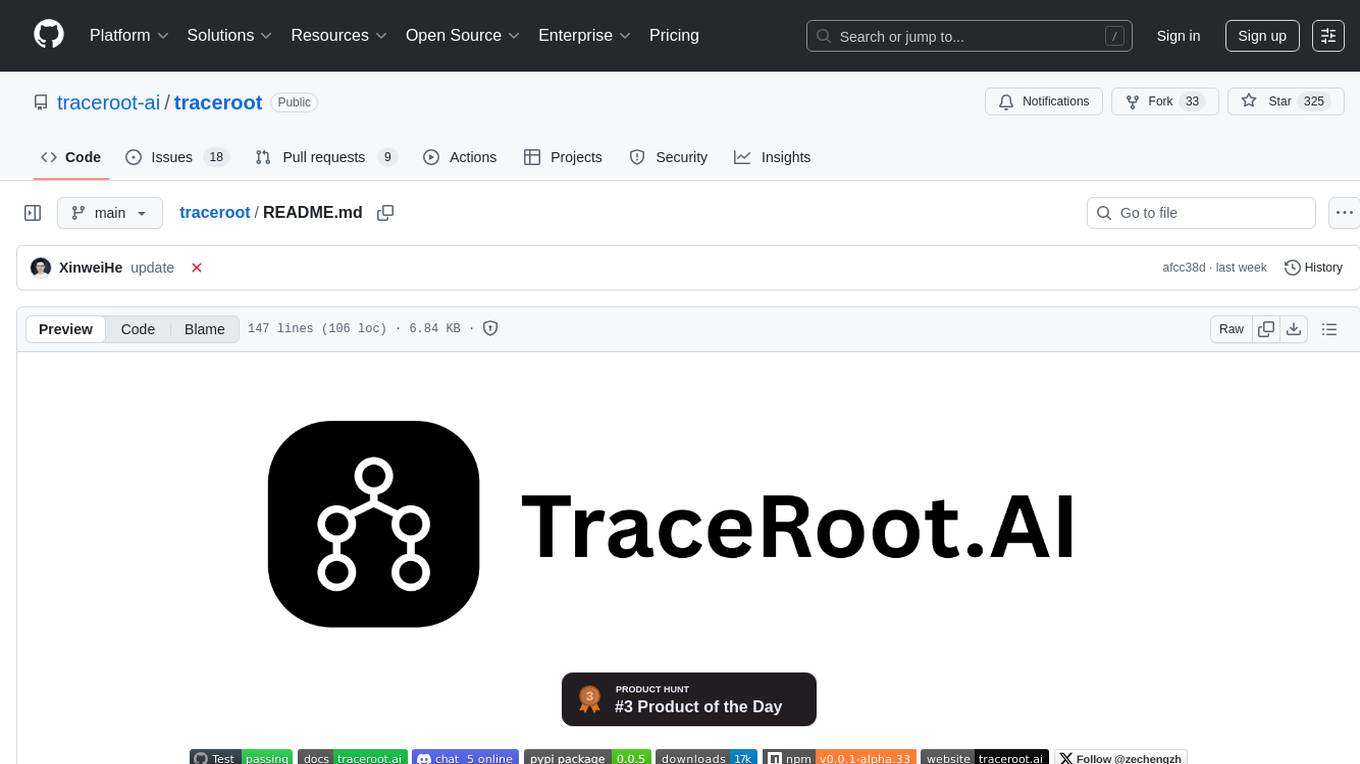Switch to the Code tab
The width and height of the screenshot is (1360, 764).
pos(71,157)
